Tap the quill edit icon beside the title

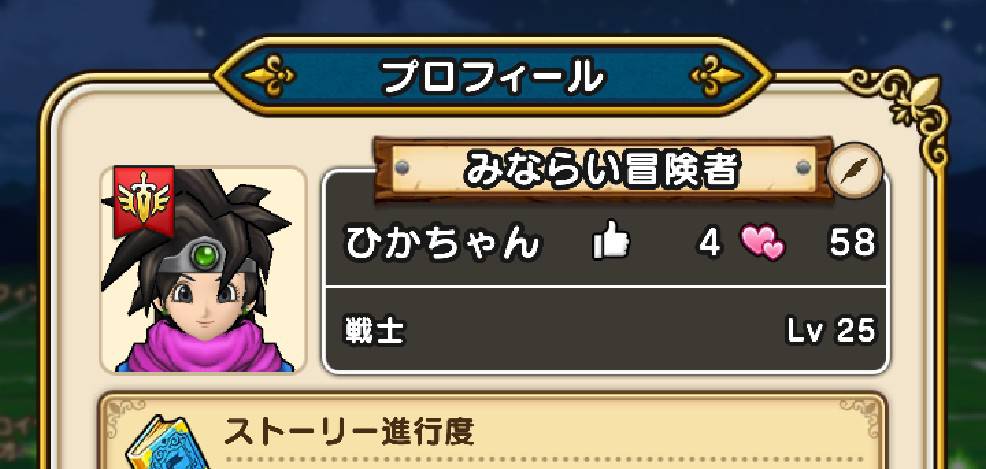(856, 170)
